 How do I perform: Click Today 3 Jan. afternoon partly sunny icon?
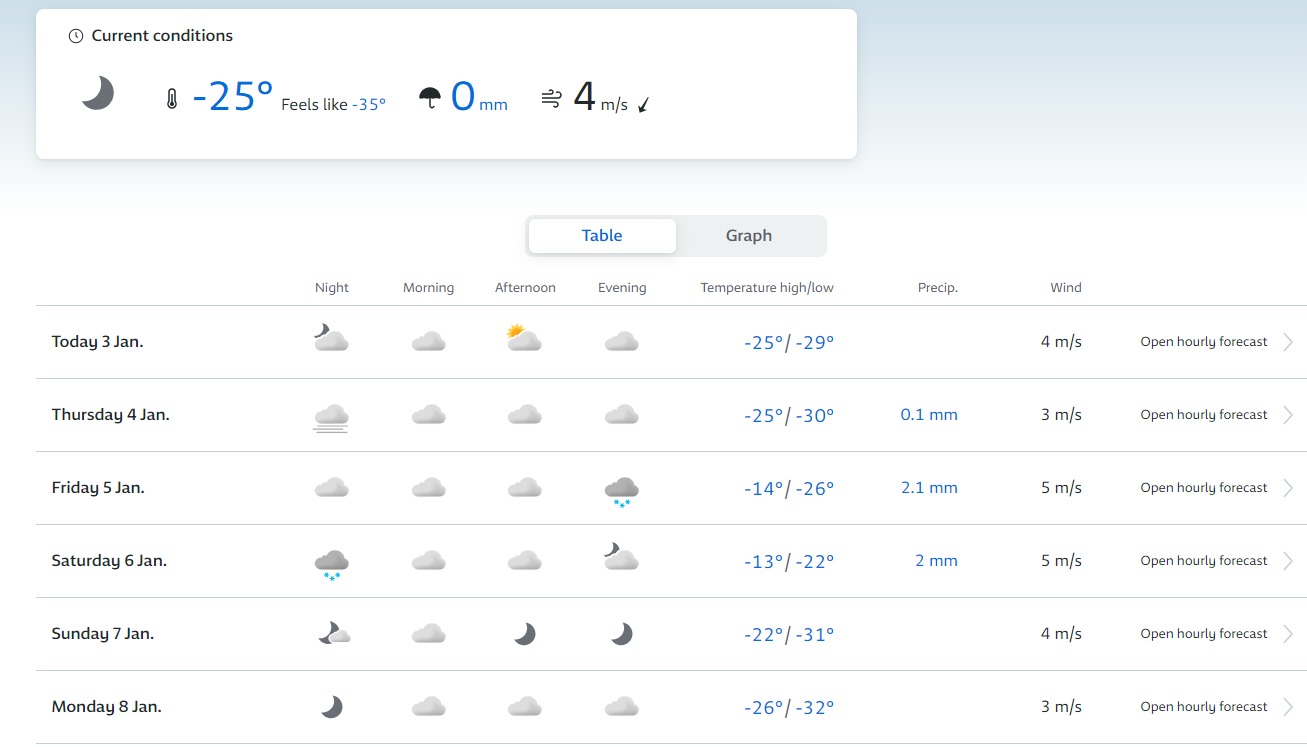(524, 338)
